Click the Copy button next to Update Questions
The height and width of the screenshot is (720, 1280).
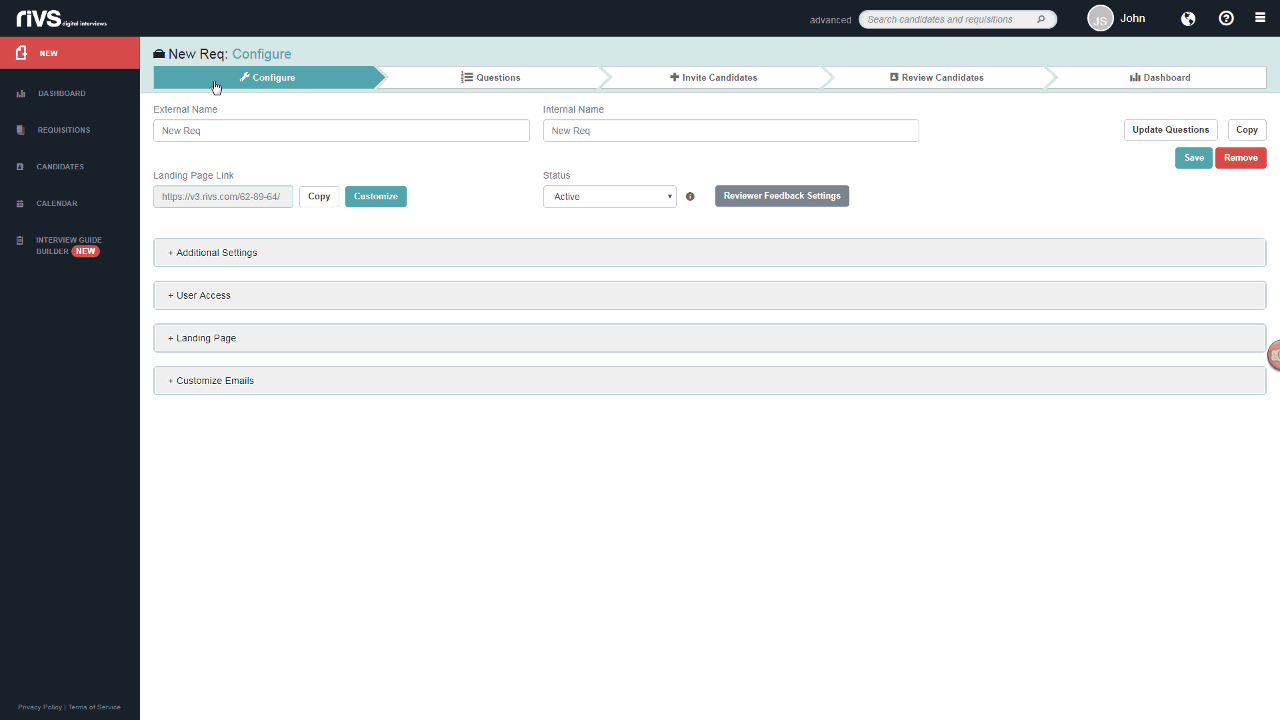(x=1247, y=130)
